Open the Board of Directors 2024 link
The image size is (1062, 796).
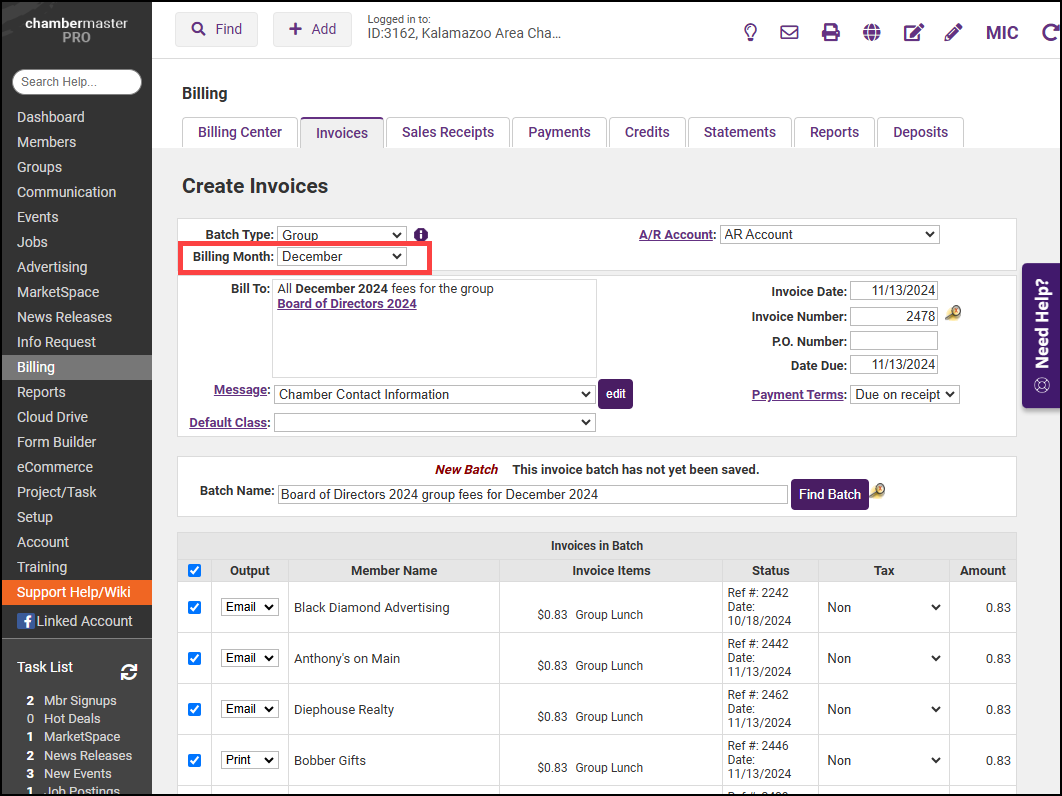(x=347, y=304)
